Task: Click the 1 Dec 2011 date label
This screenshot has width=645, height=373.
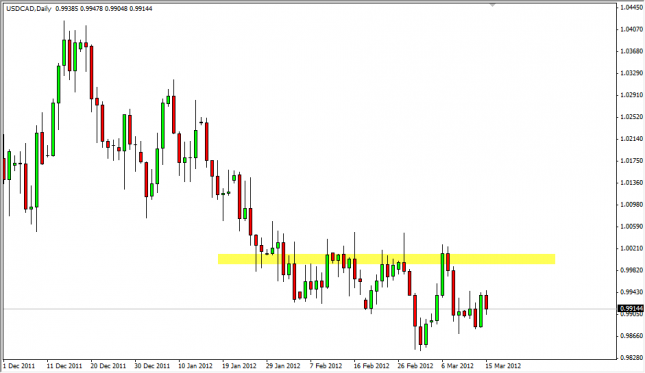Action: point(19,366)
